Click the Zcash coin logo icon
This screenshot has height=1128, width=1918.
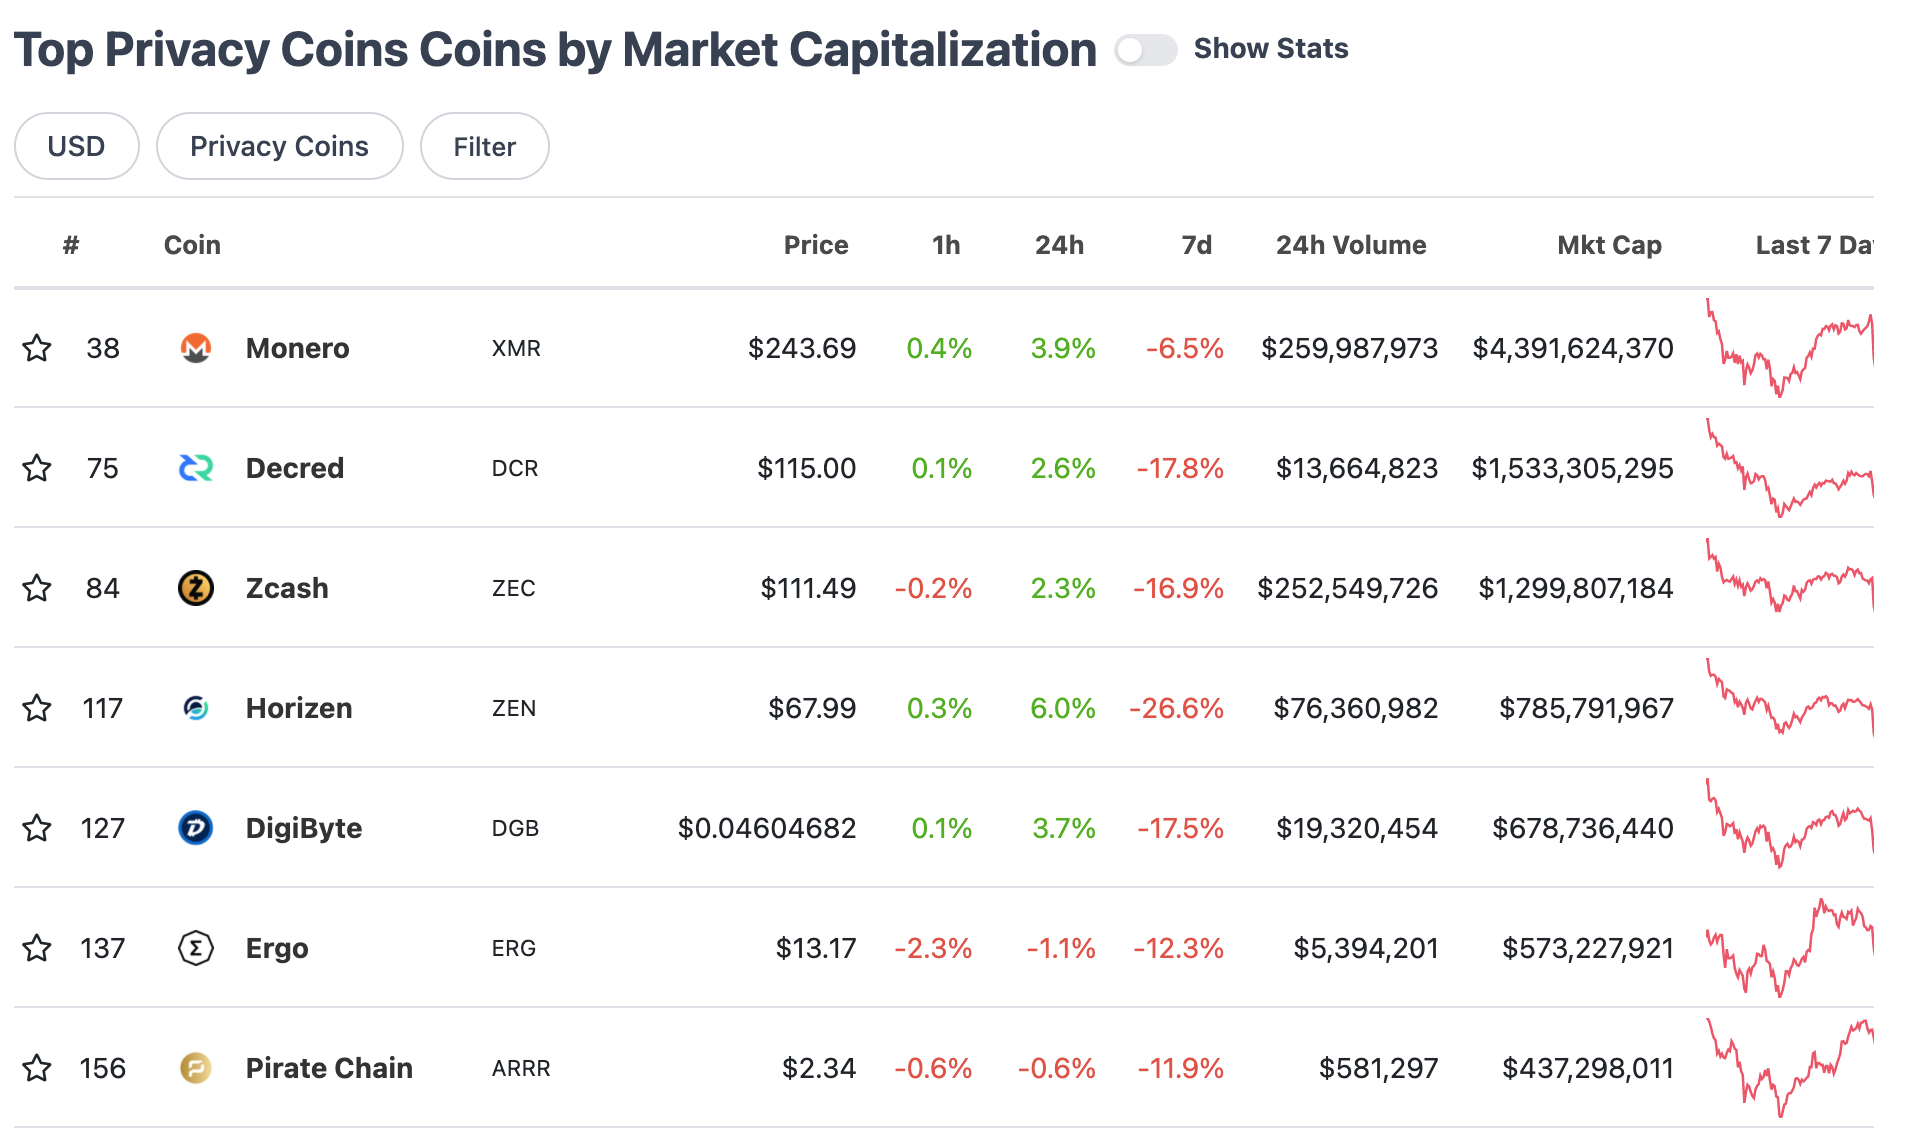click(x=195, y=588)
